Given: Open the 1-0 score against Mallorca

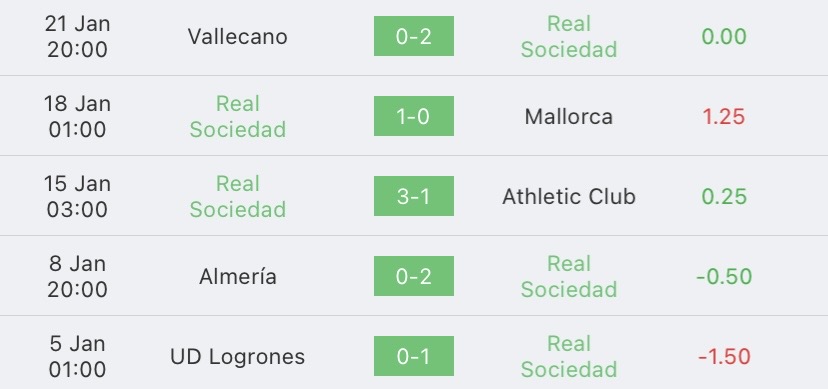Looking at the screenshot, I should (x=413, y=116).
